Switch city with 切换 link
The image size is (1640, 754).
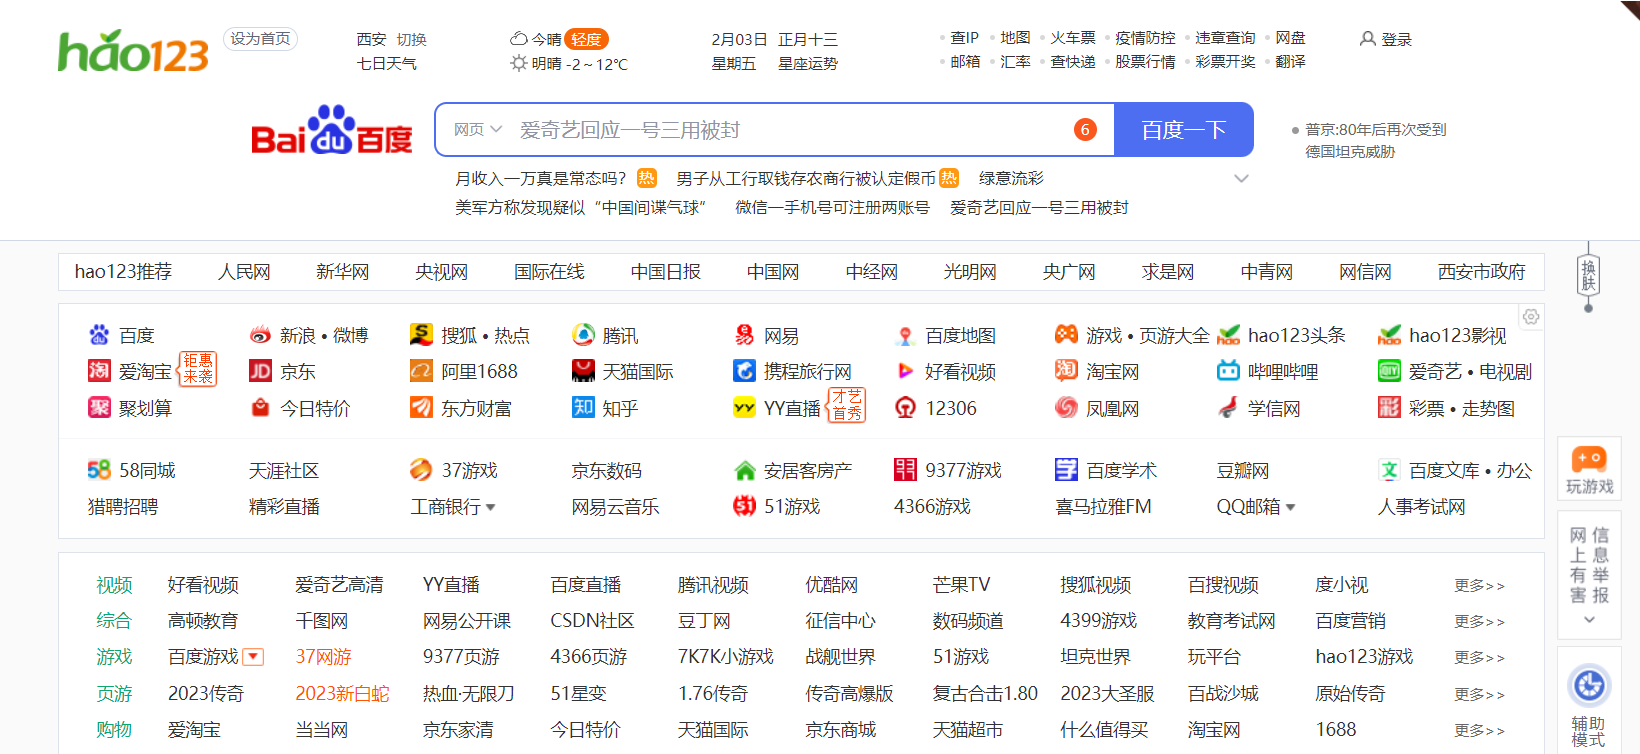412,39
